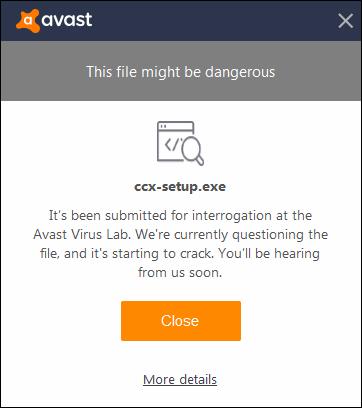Image resolution: width=362 pixels, height=408 pixels.
Task: Click the code brackets symbol inside the window icon
Action: coord(173,144)
